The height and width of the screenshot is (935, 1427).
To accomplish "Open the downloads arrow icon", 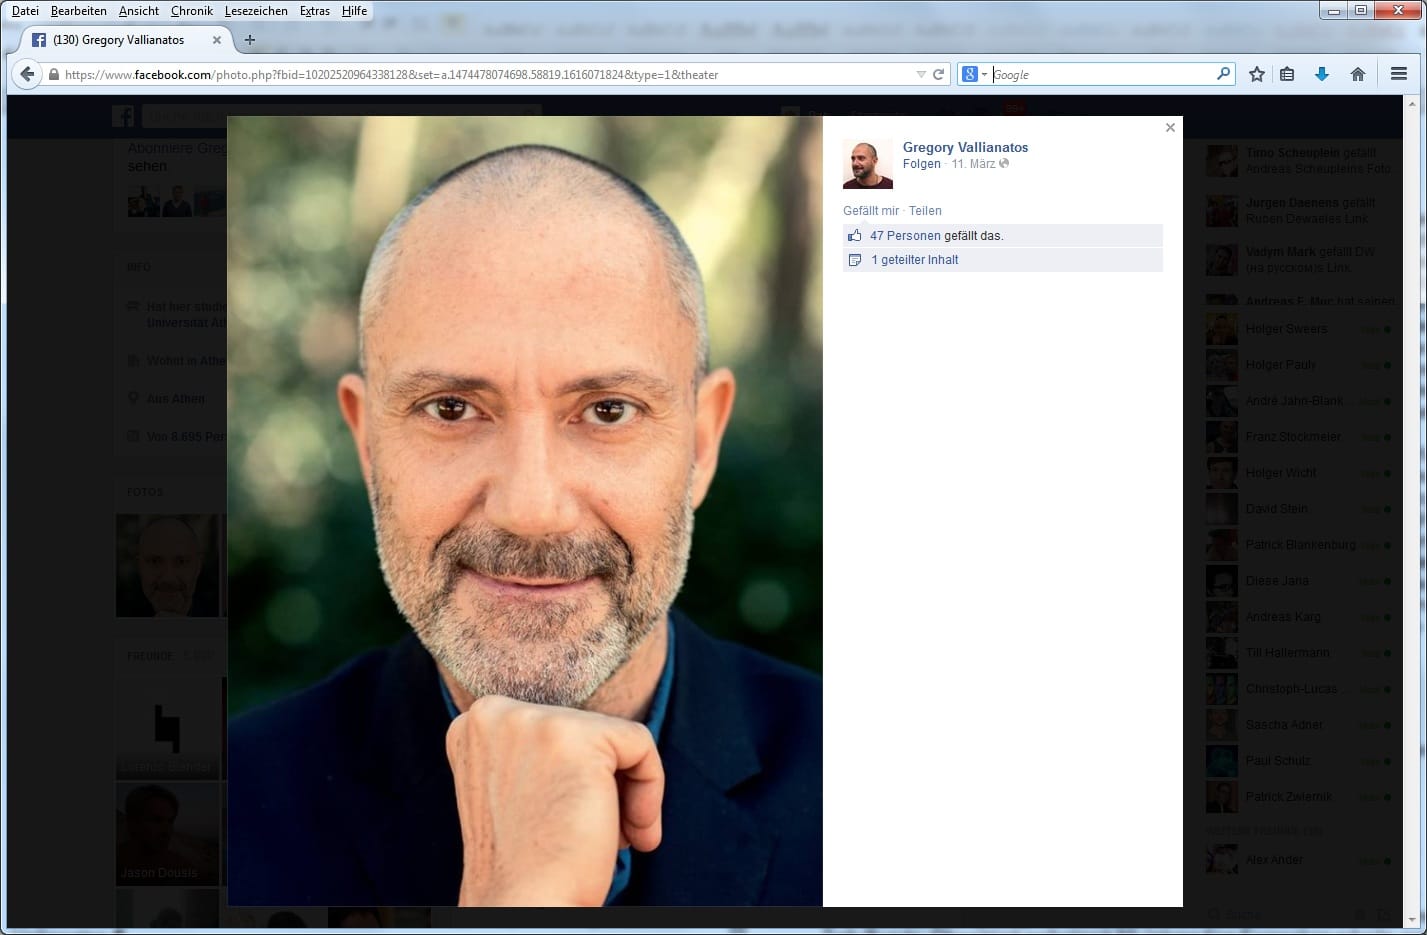I will (x=1321, y=74).
